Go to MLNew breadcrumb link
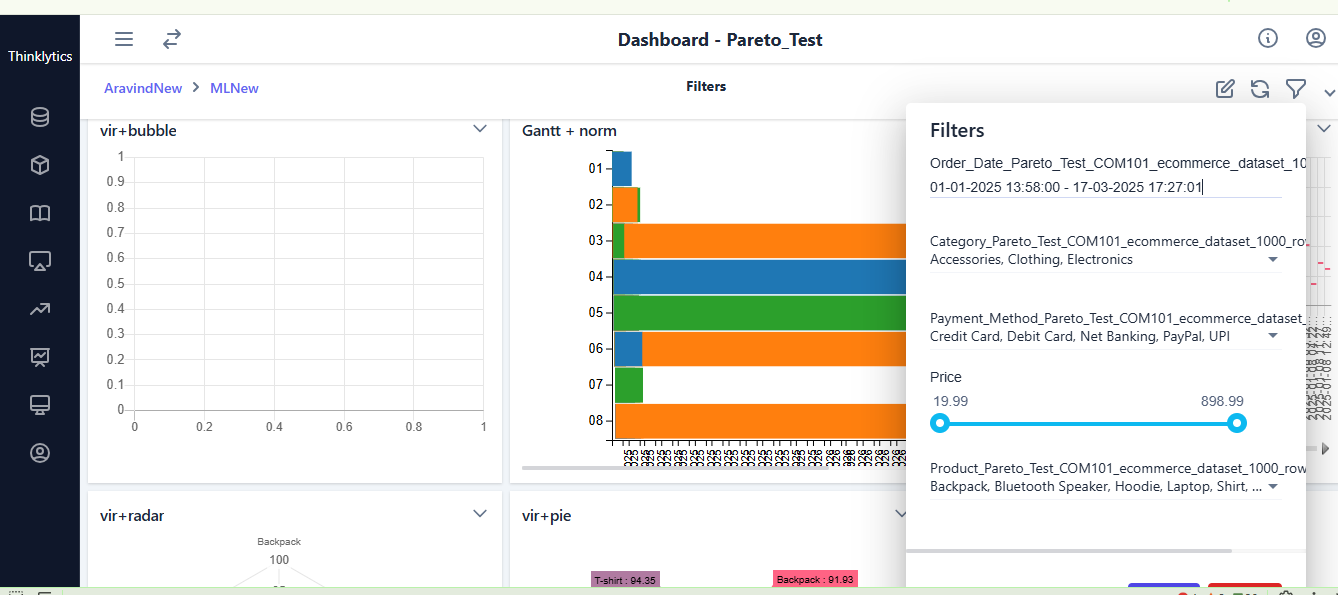The image size is (1338, 595). (234, 89)
